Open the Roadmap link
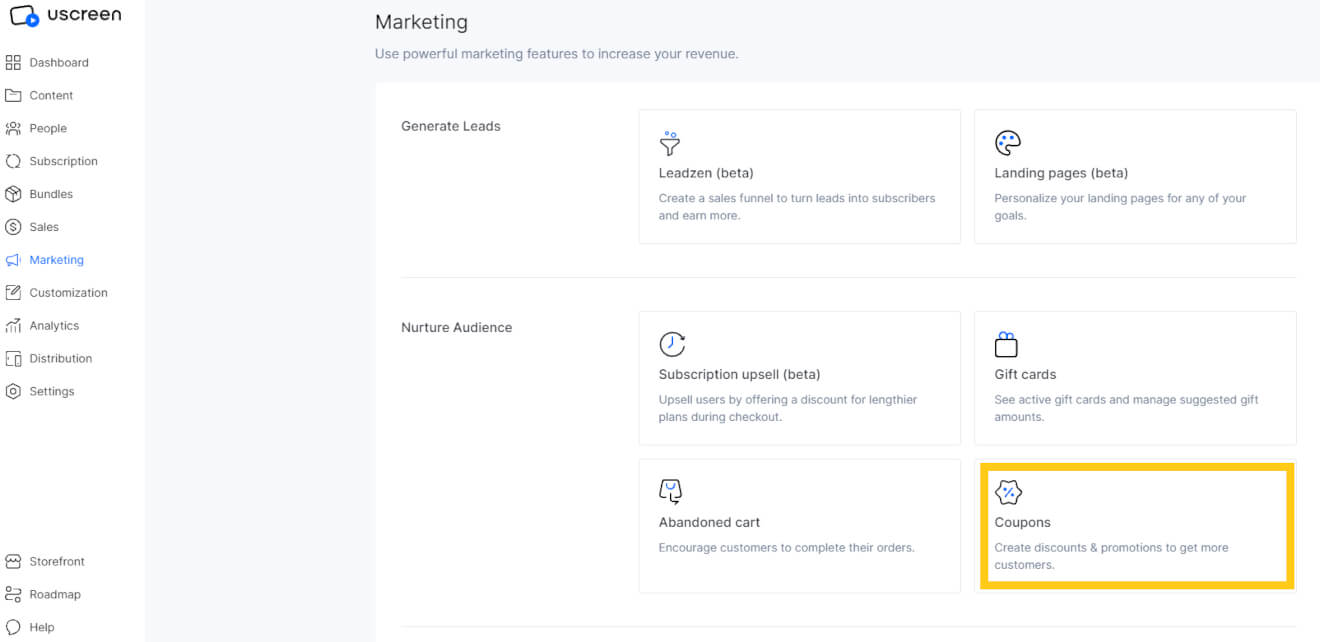The height and width of the screenshot is (642, 1320). (55, 595)
